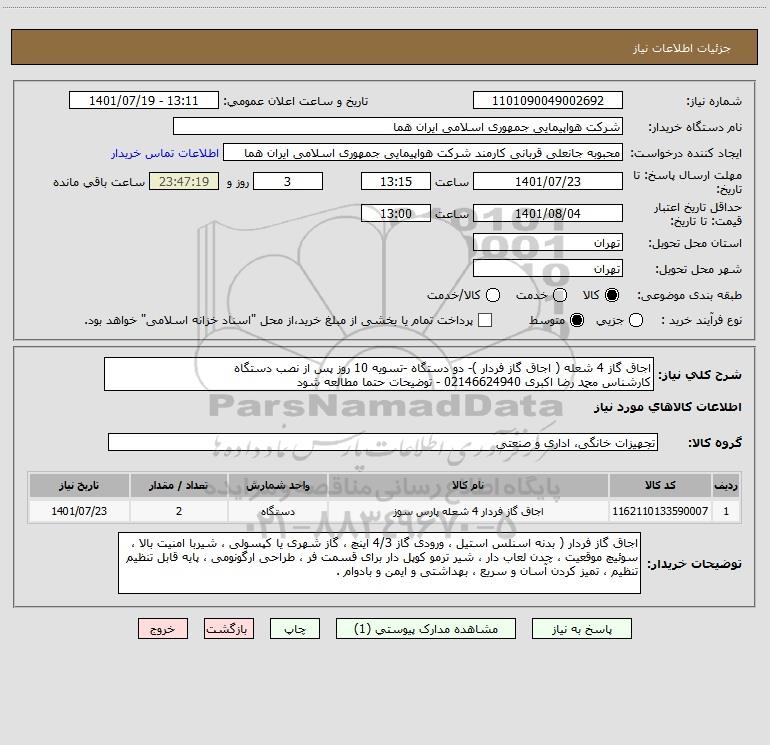This screenshot has width=770, height=745.
Task: Click item code 1162110133590007 cell
Action: 660,511
